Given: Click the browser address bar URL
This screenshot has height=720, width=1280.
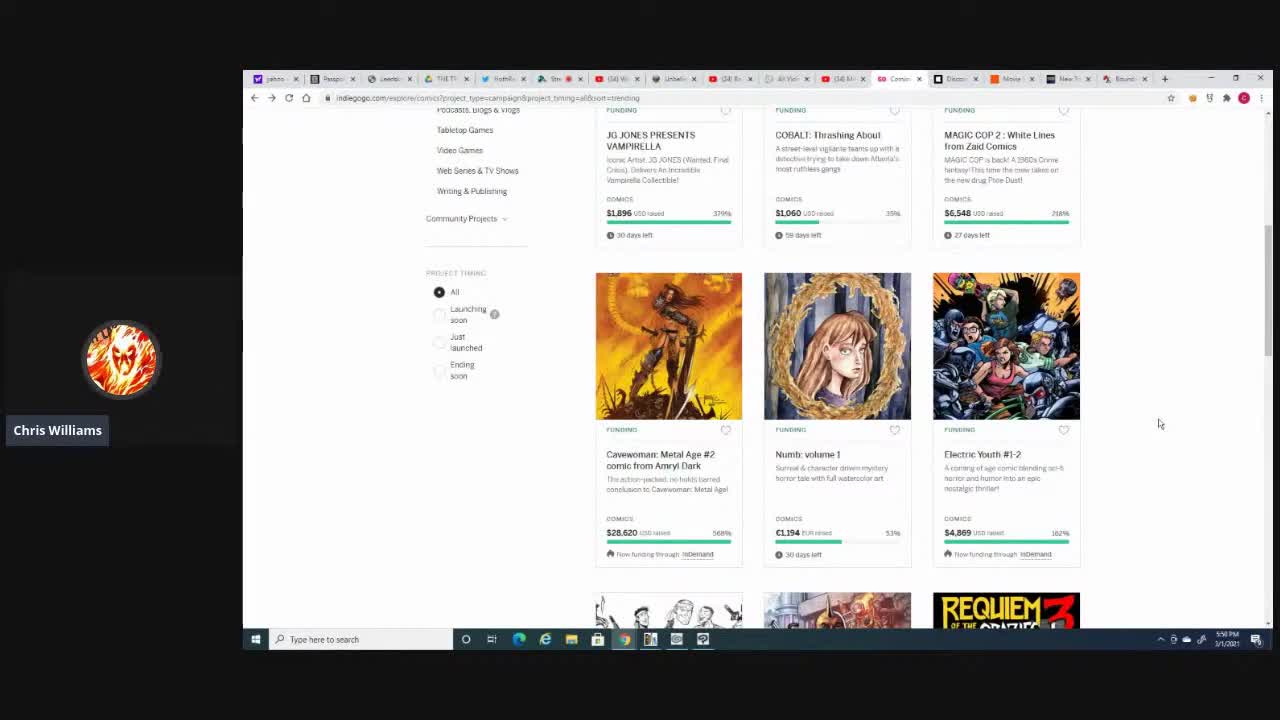Looking at the screenshot, I should pos(488,98).
